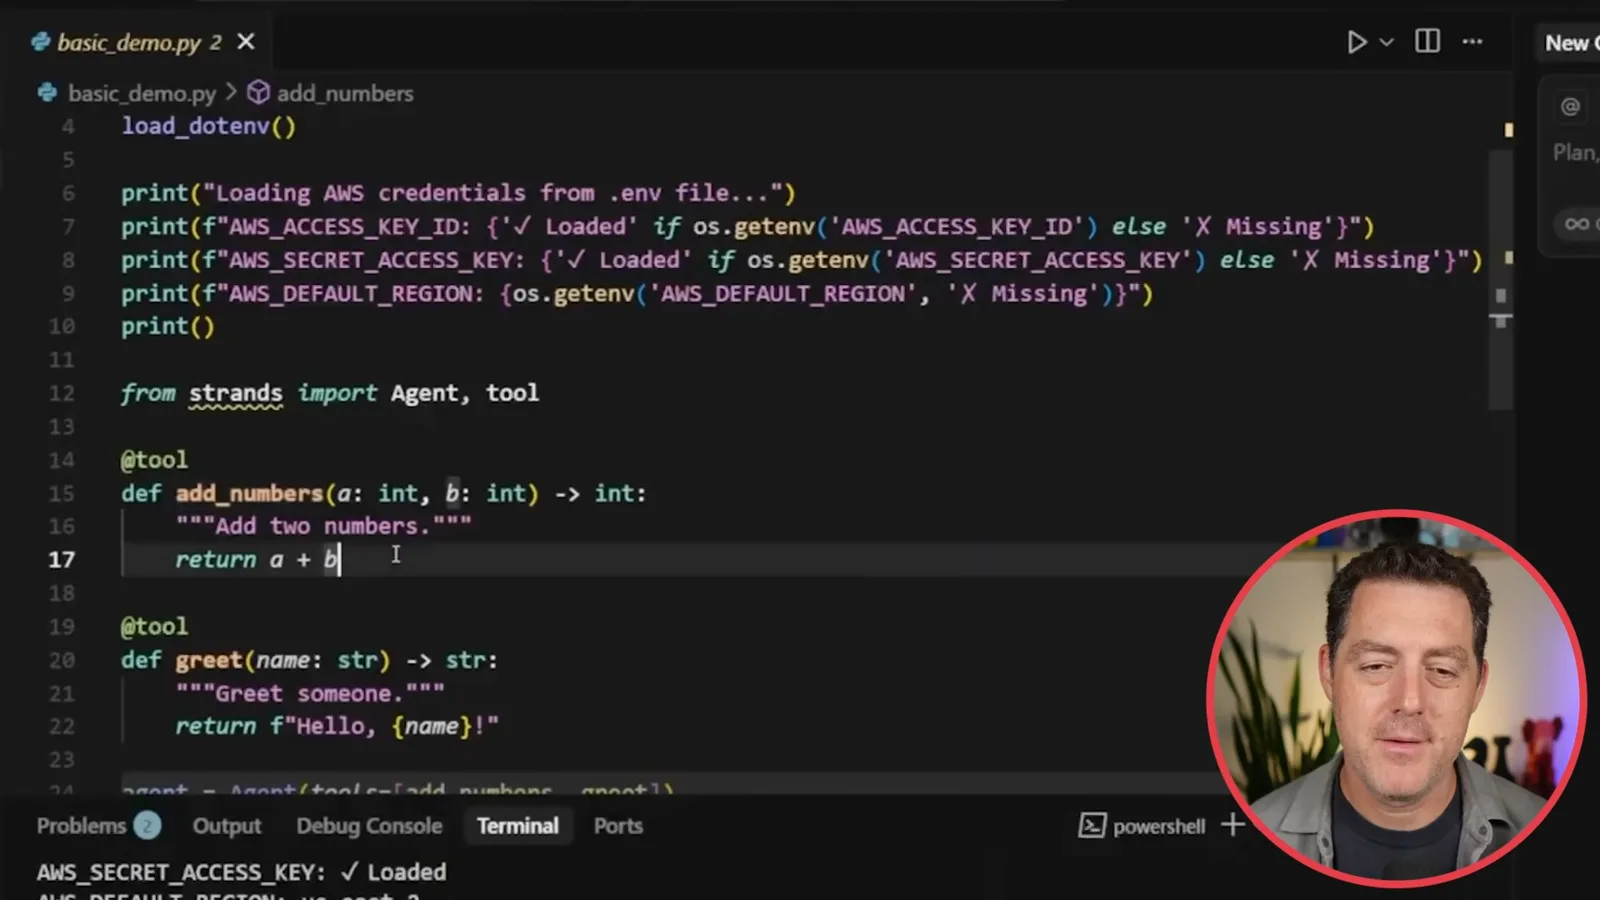This screenshot has width=1600, height=900.
Task: Select the Terminal panel tab
Action: (517, 826)
